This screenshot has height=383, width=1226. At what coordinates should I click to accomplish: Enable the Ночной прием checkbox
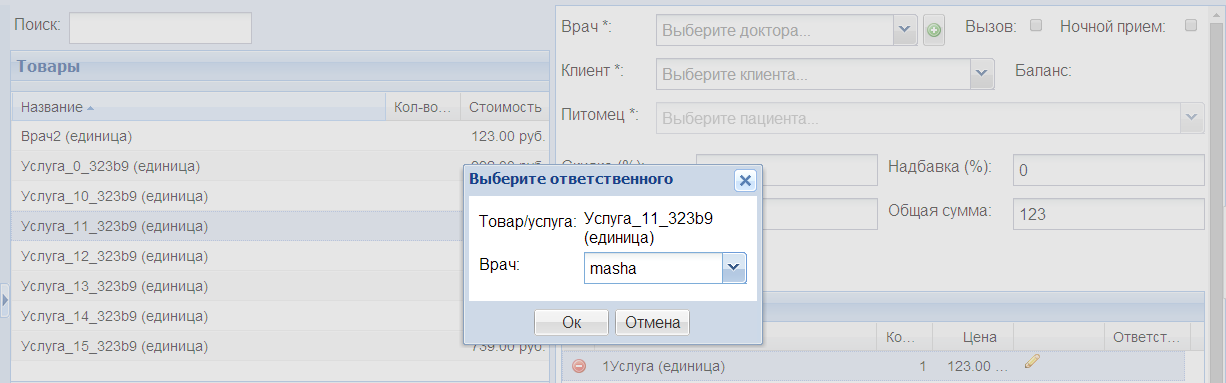click(1190, 26)
